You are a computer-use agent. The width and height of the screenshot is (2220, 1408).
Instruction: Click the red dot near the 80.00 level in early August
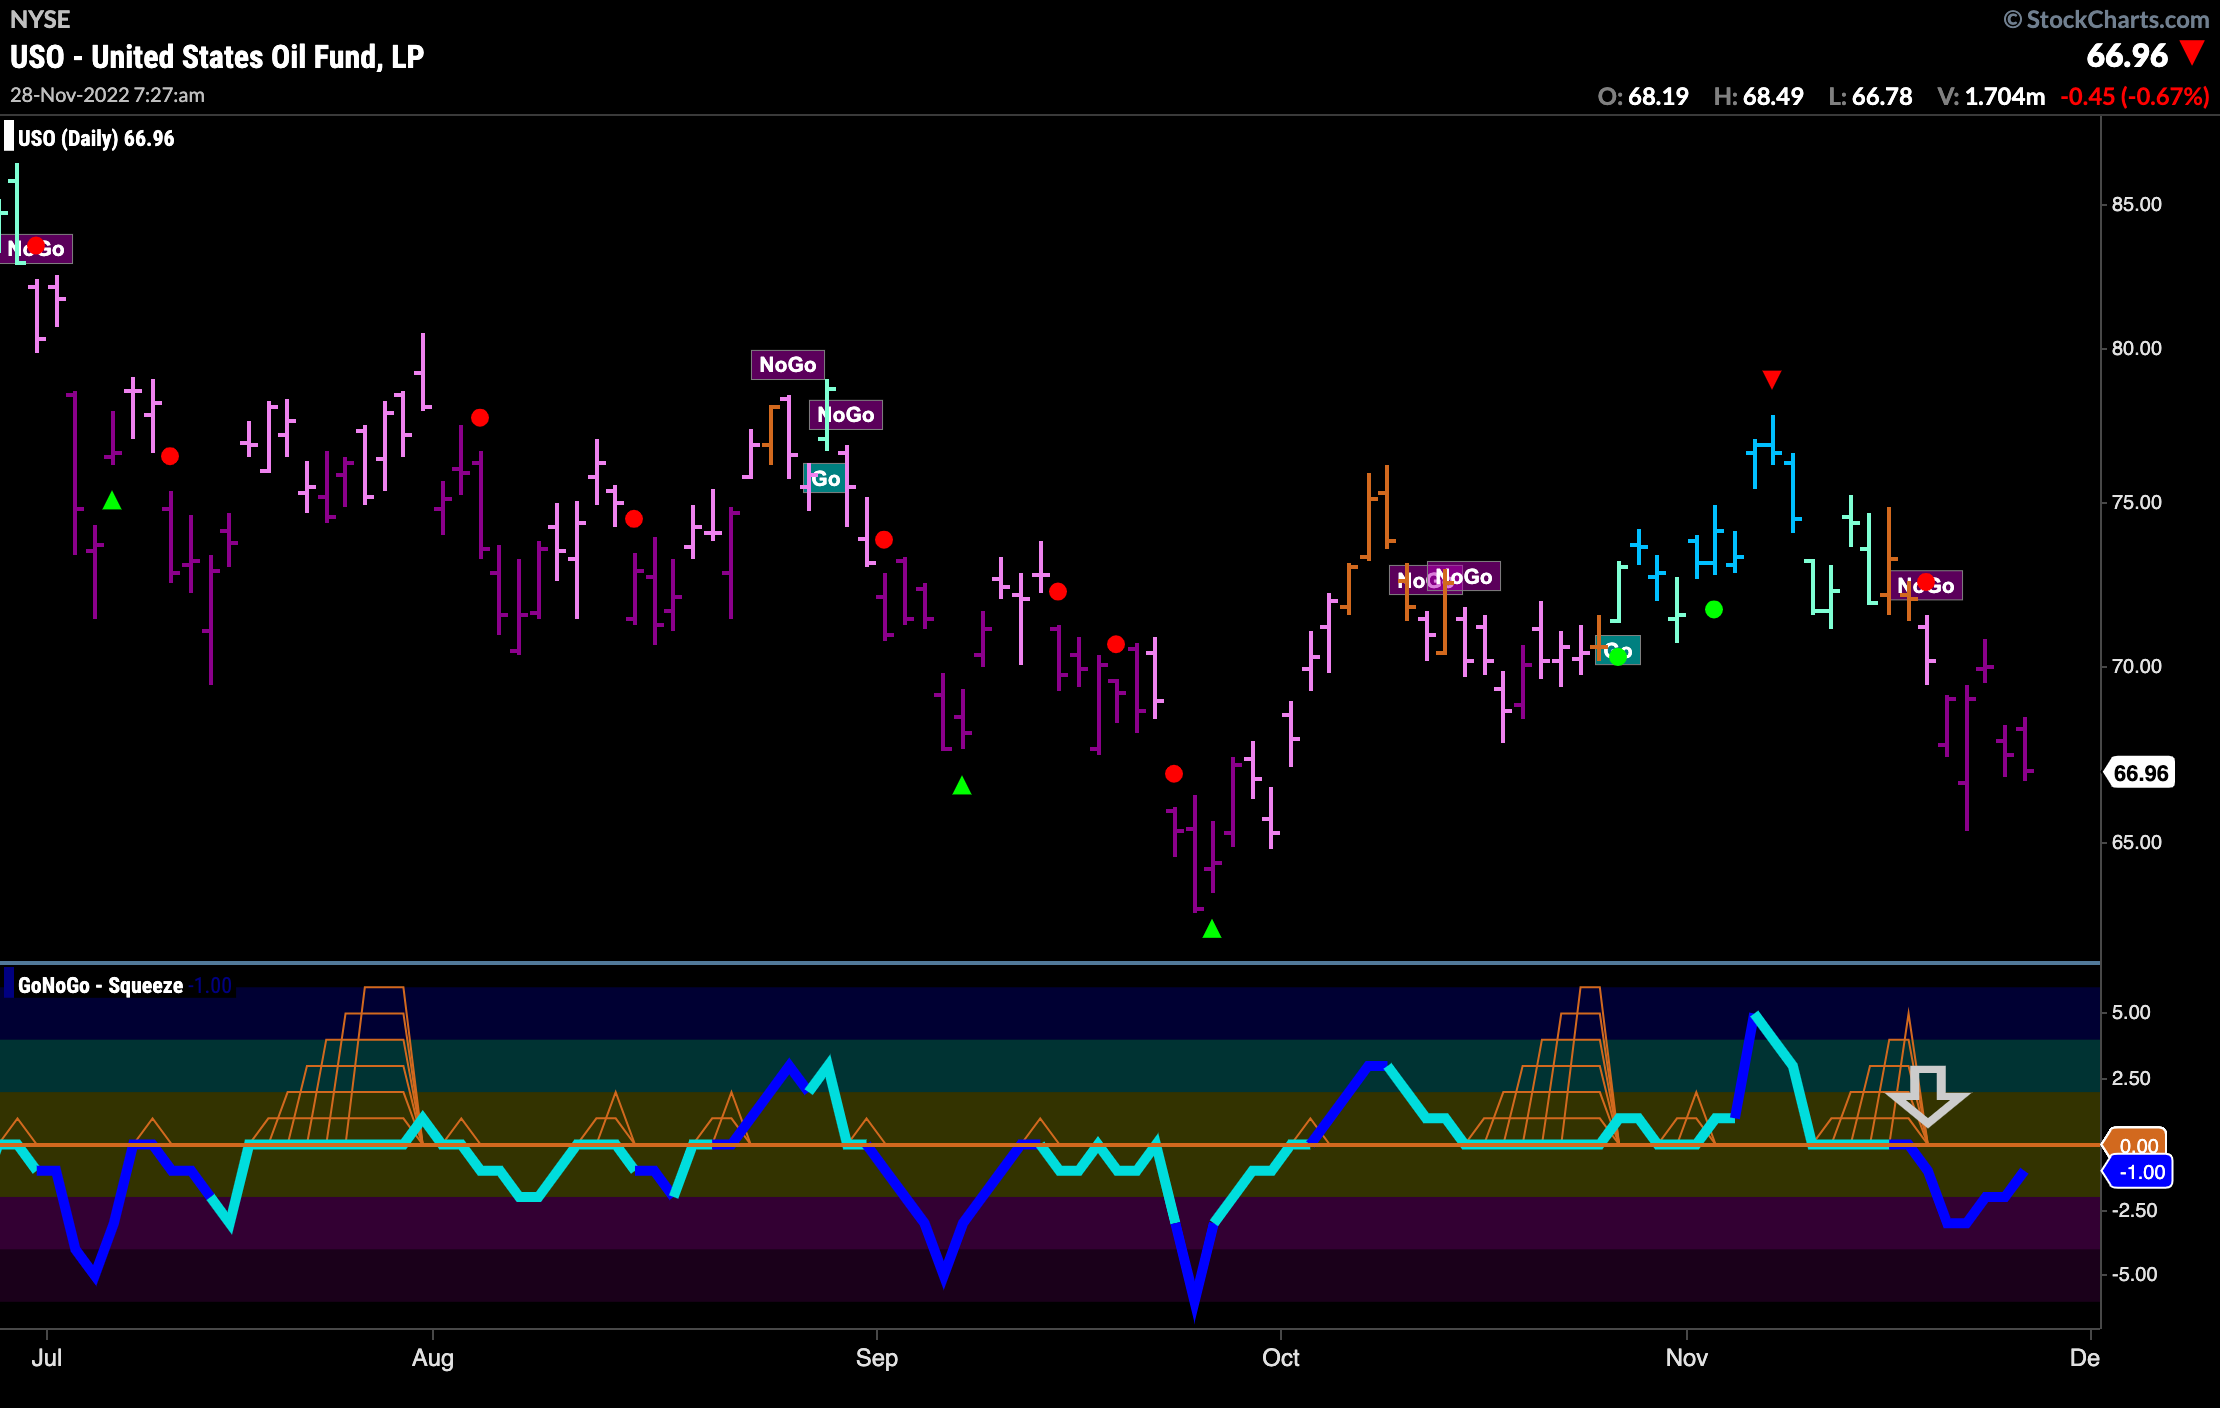pyautogui.click(x=480, y=417)
